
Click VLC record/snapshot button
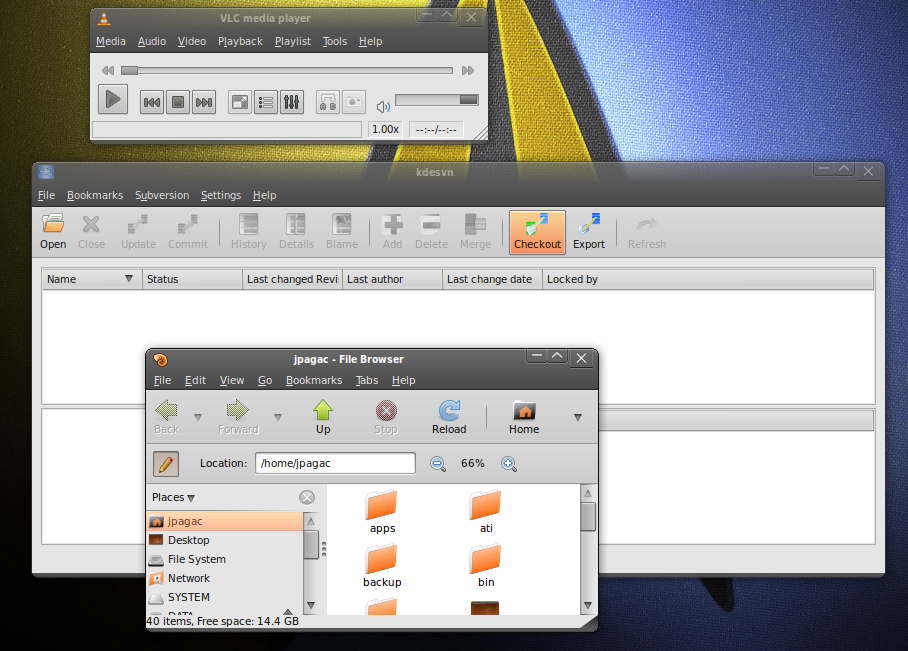pyautogui.click(x=354, y=103)
